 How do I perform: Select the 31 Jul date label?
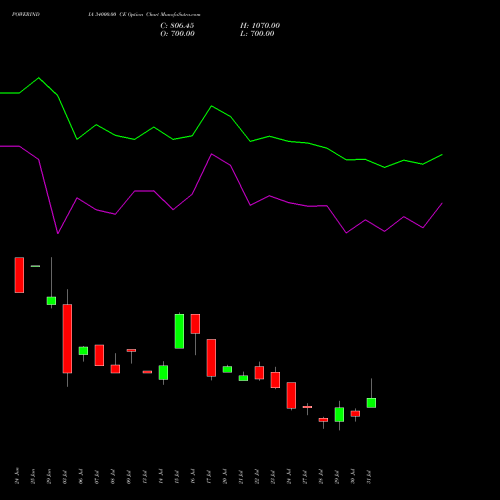coord(369,476)
